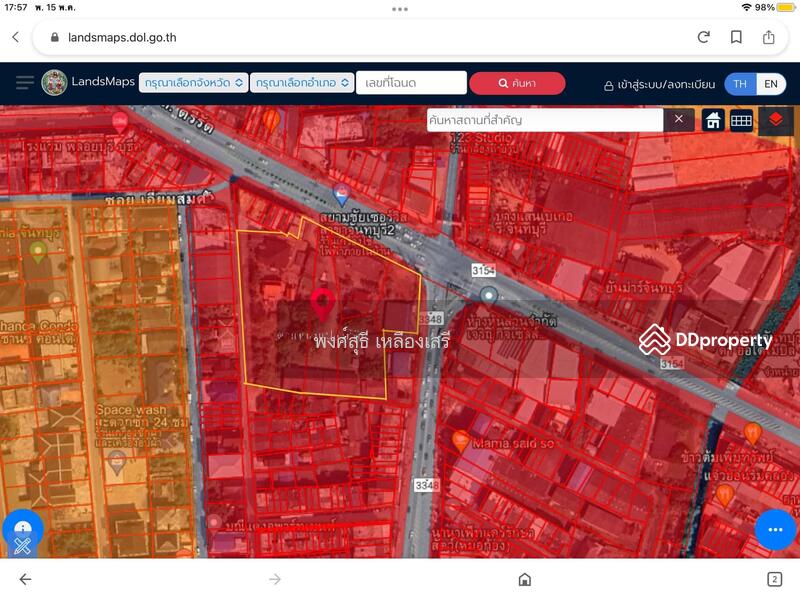The image size is (800, 600).
Task: Switch language to EN
Action: point(771,84)
